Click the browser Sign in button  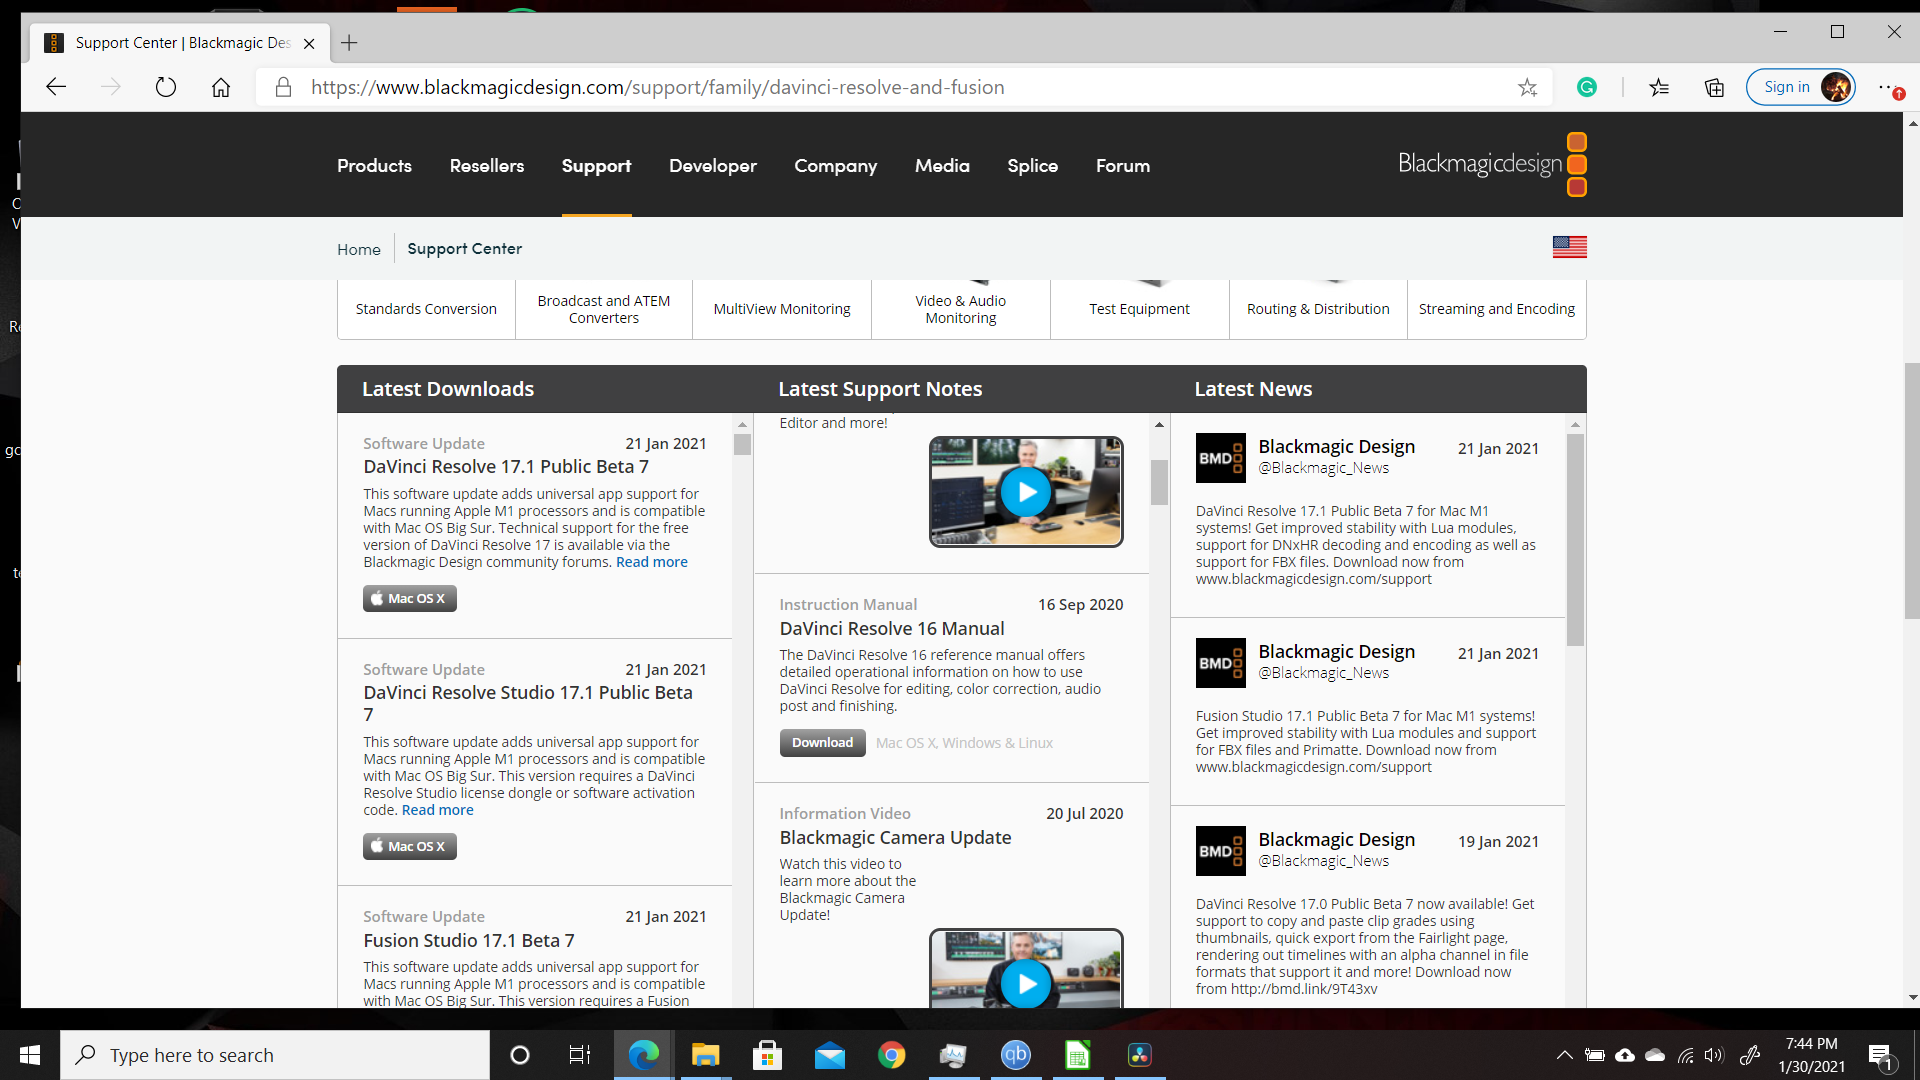coord(1800,87)
